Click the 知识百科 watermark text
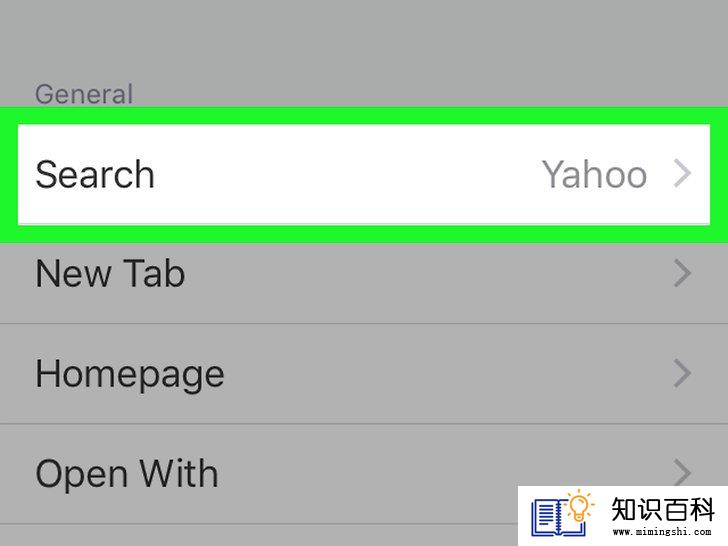 (x=662, y=509)
